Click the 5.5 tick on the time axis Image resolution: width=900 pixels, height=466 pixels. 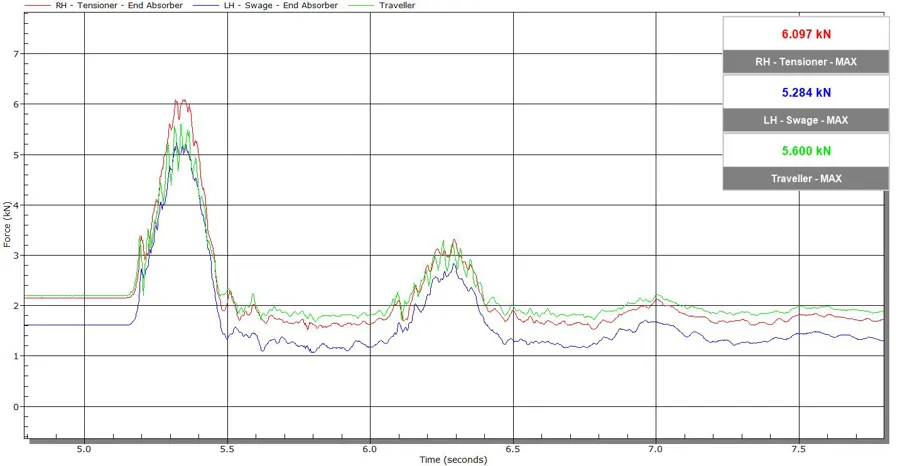pos(228,449)
